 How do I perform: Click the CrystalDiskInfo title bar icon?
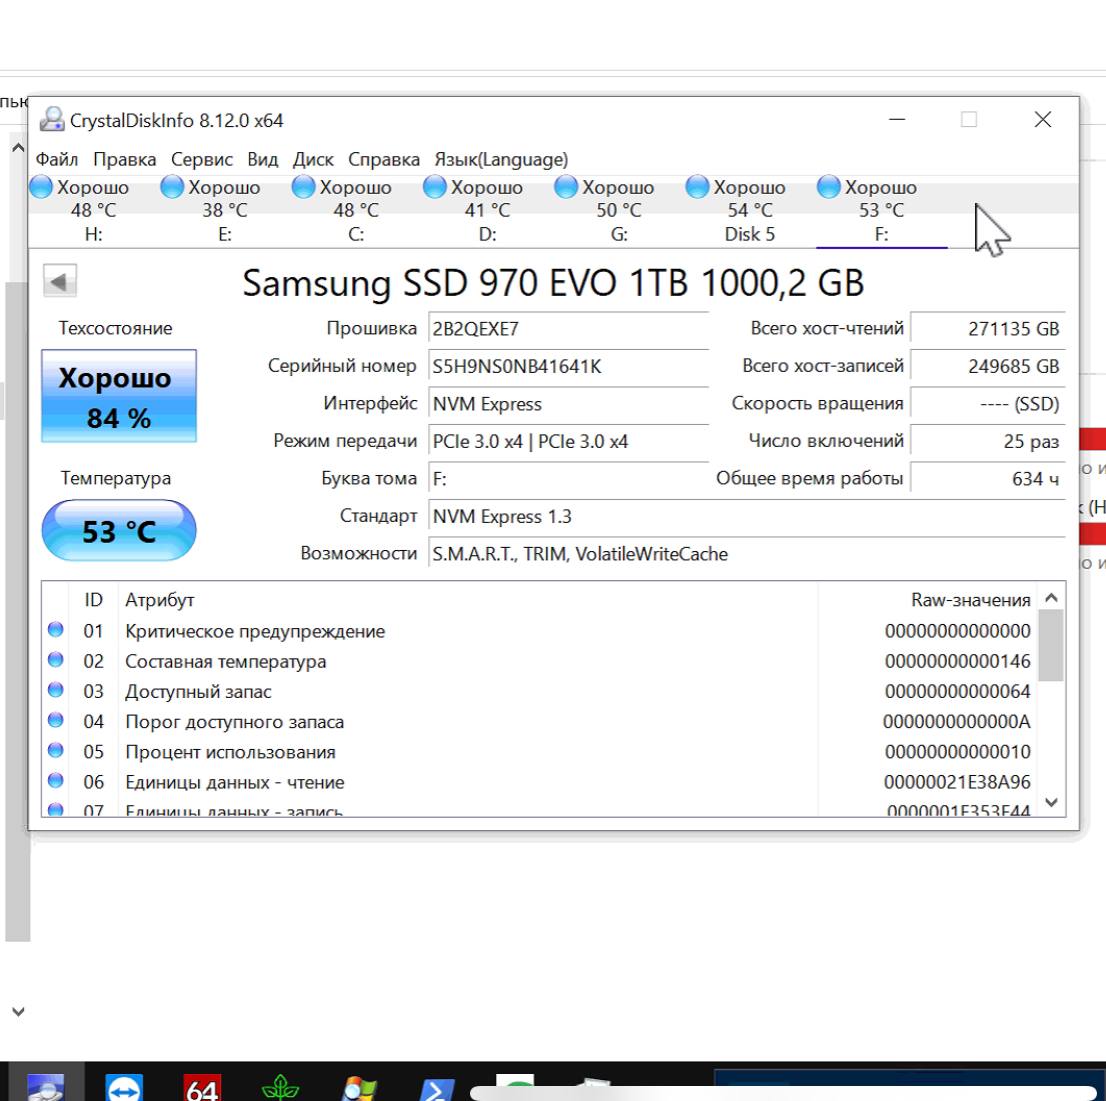coord(51,120)
